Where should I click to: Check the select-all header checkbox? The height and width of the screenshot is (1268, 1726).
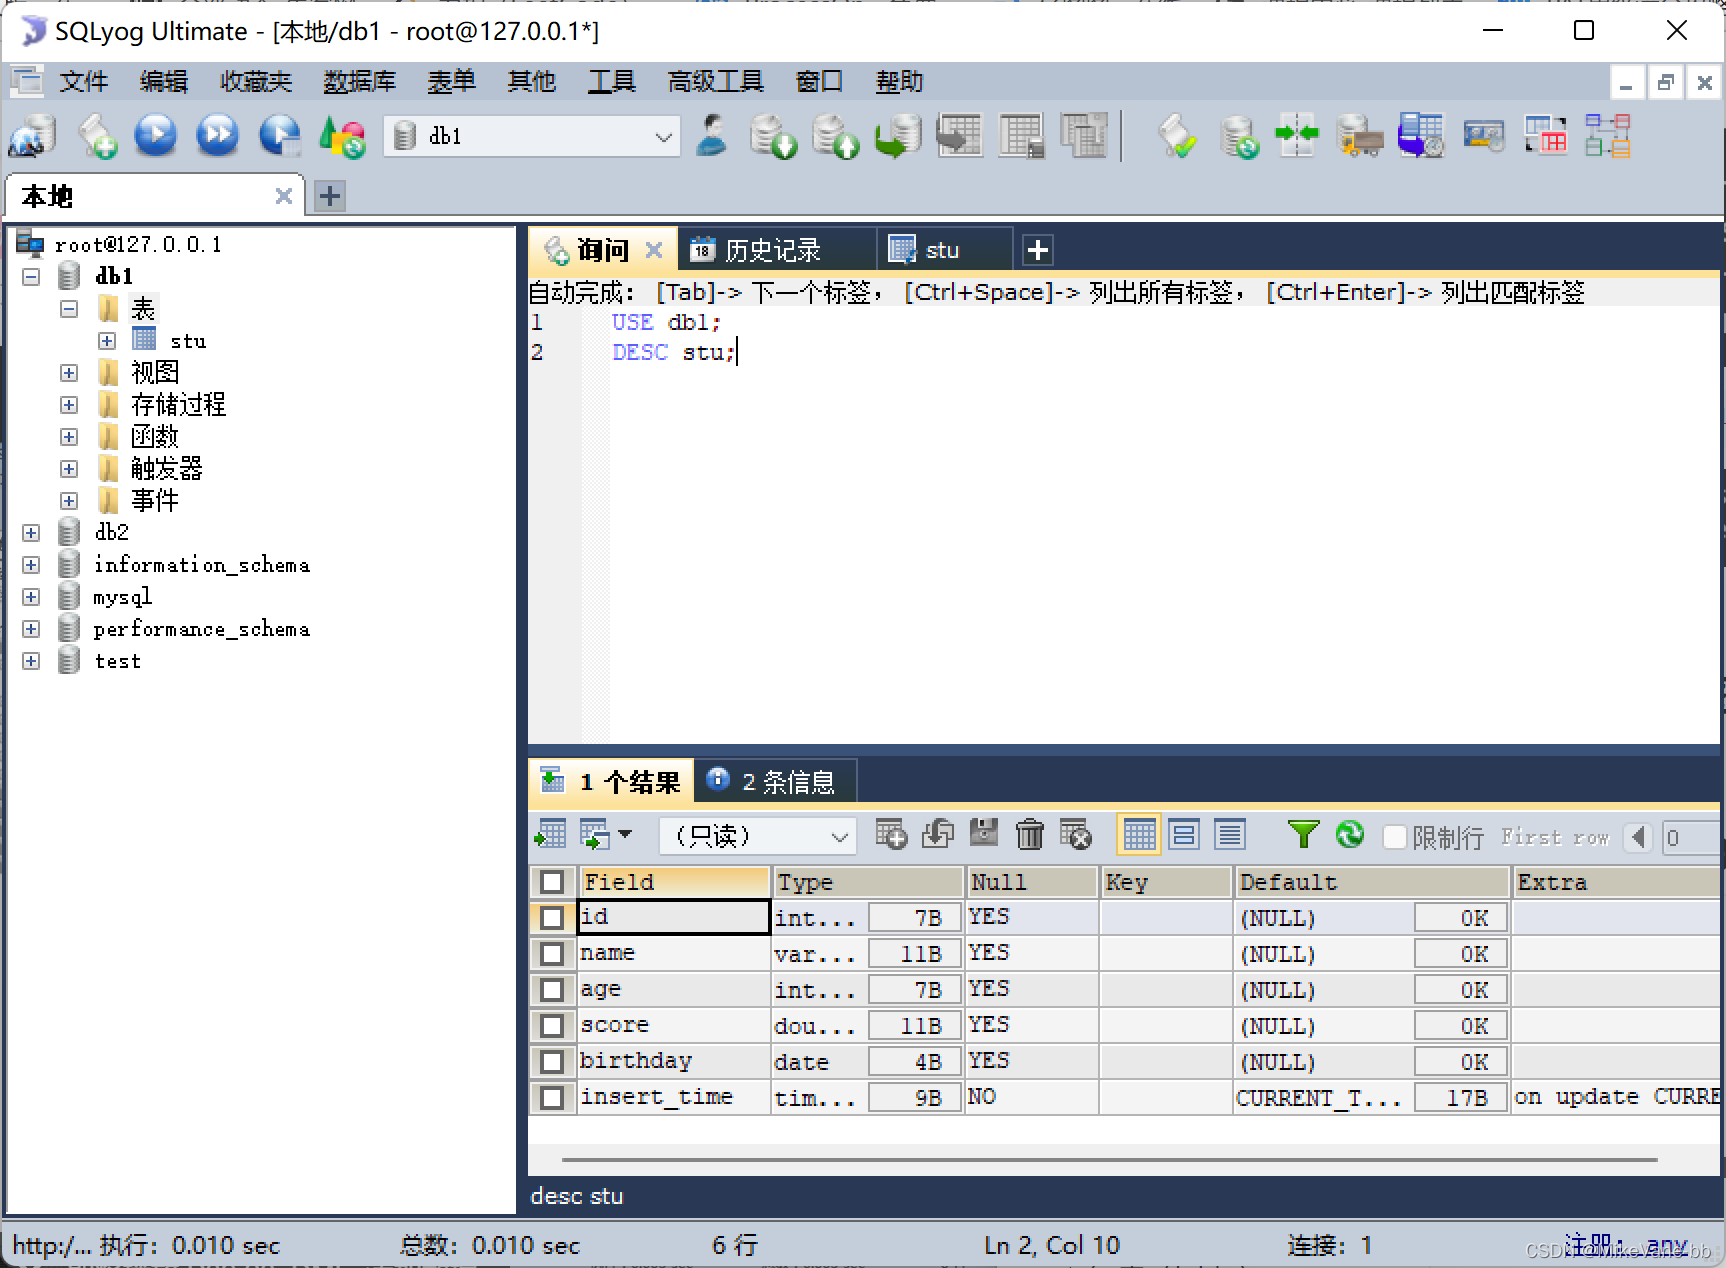[x=552, y=882]
